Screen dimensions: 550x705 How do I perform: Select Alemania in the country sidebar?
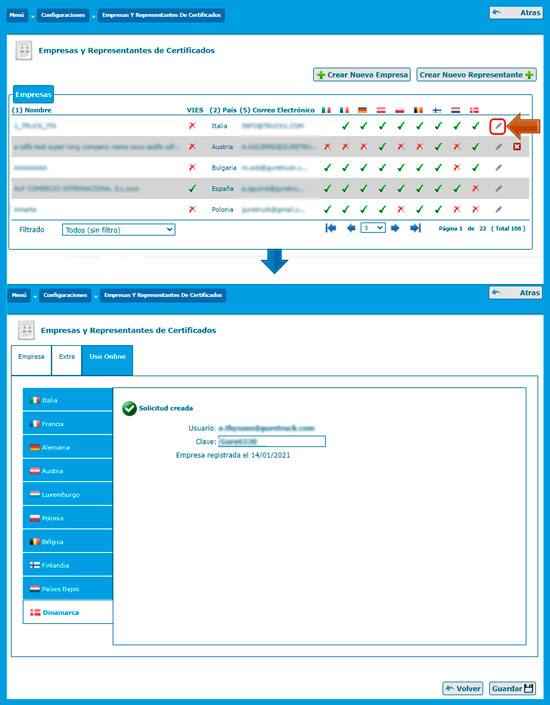pos(67,447)
